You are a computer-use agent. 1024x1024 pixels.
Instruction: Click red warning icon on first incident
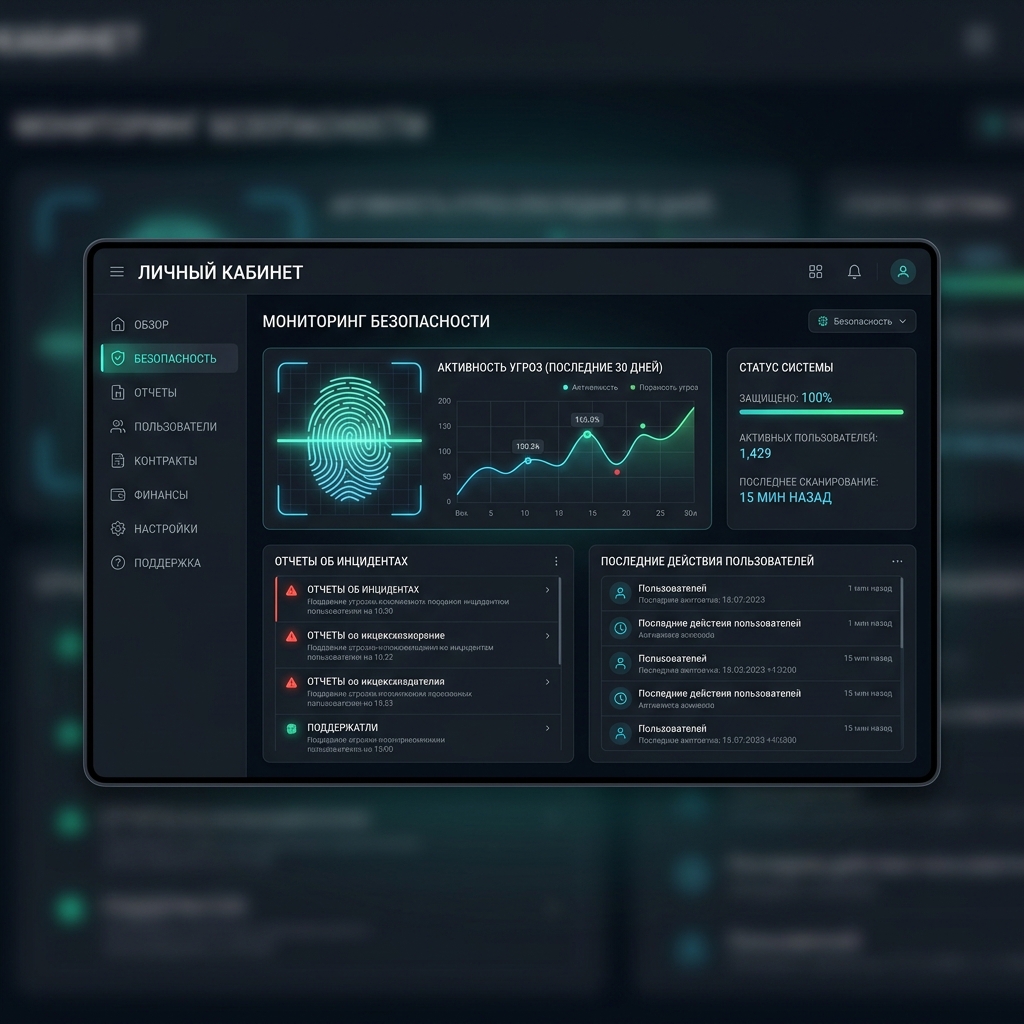pyautogui.click(x=292, y=590)
